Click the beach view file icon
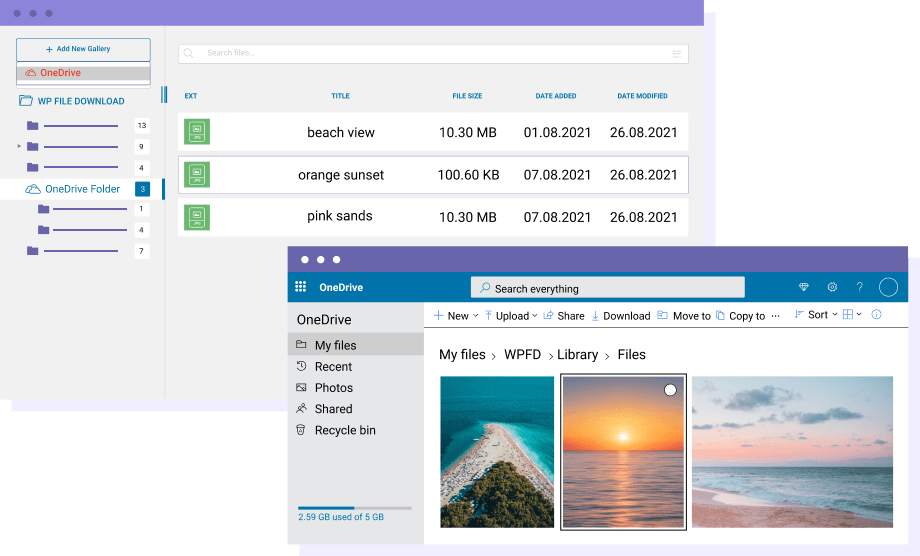Viewport: 920px width, 556px height. click(197, 131)
